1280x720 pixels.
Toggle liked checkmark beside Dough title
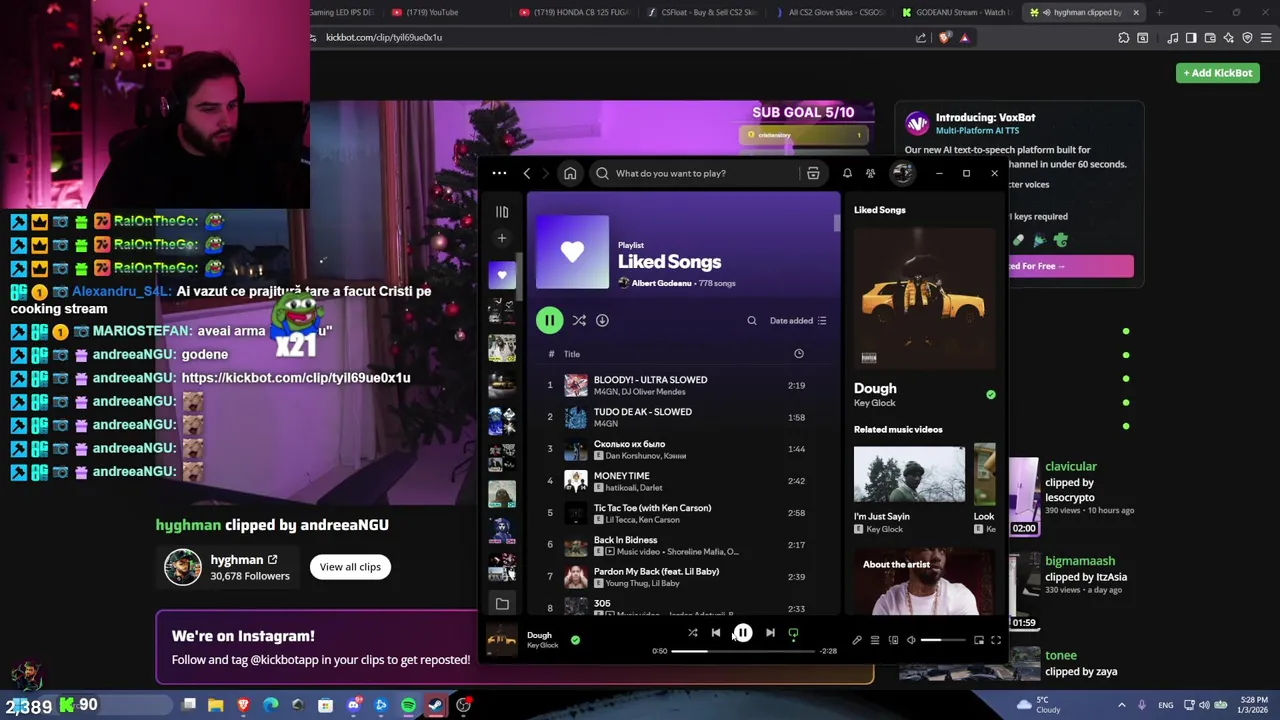(x=991, y=394)
